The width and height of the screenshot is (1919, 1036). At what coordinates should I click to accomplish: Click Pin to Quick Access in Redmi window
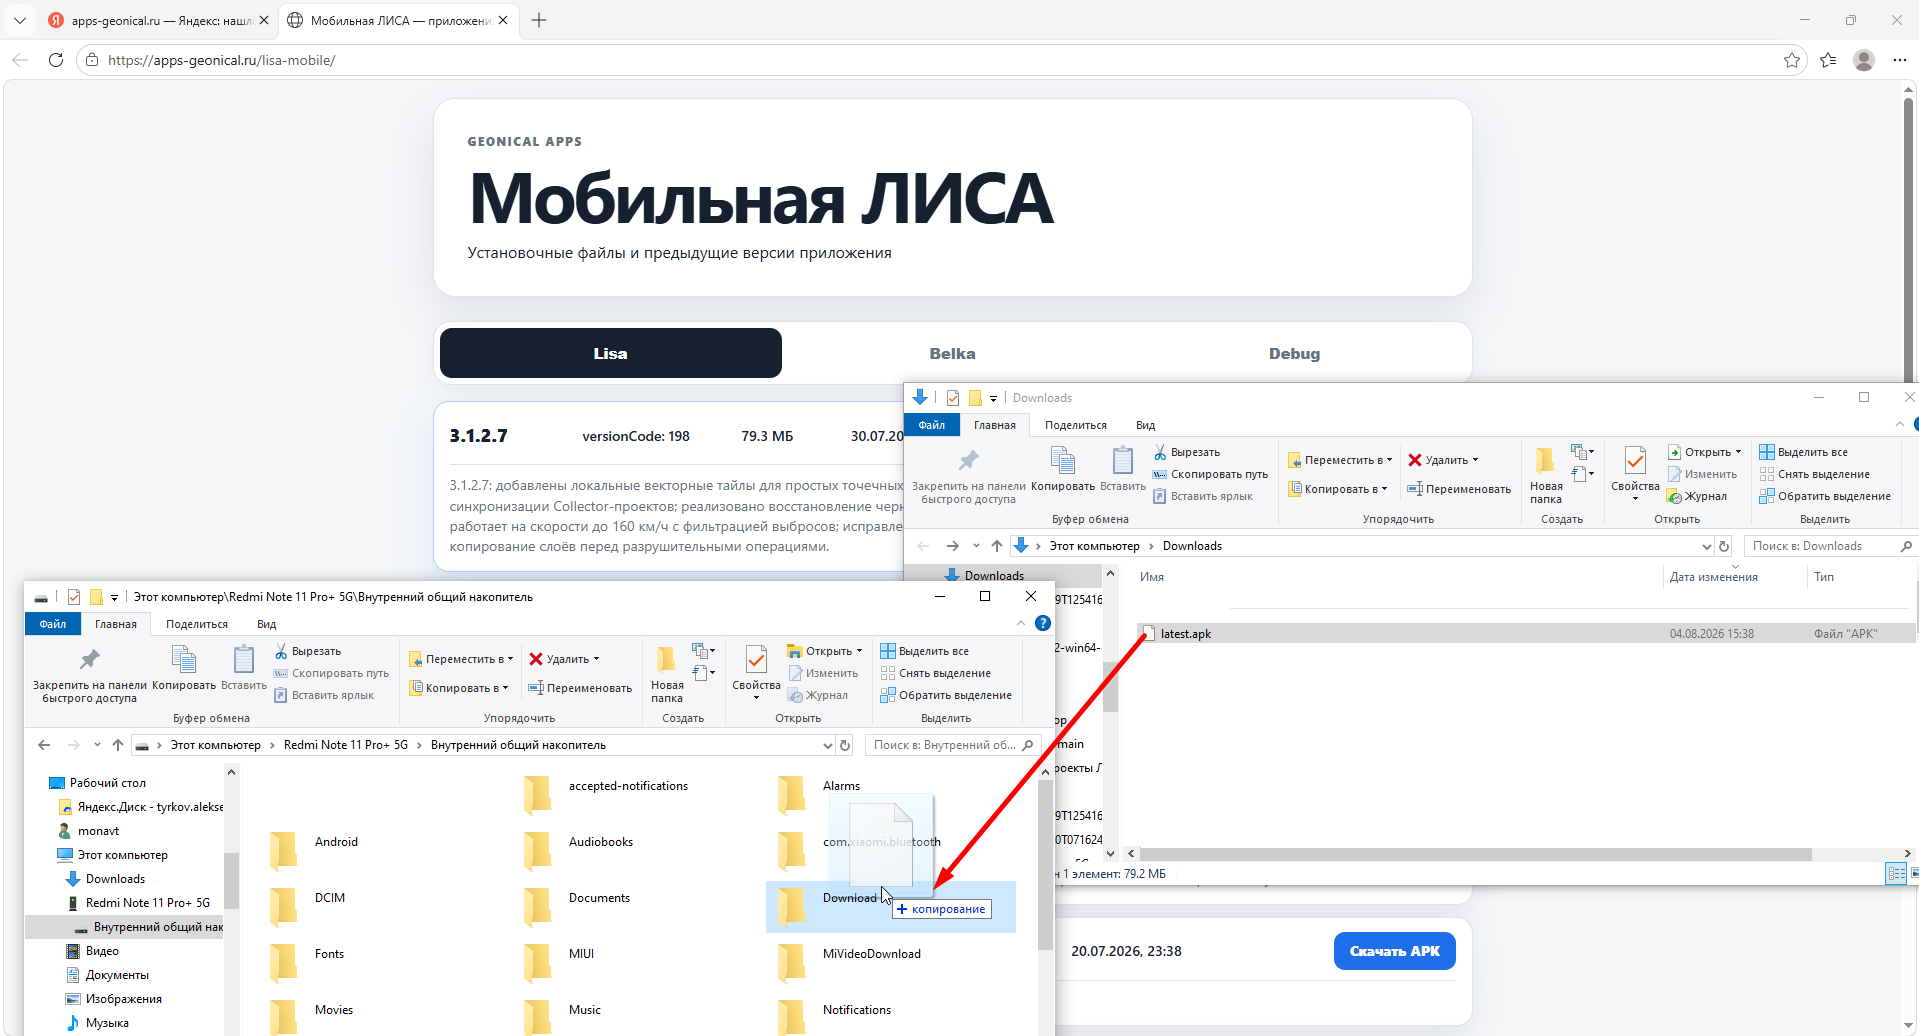(90, 674)
